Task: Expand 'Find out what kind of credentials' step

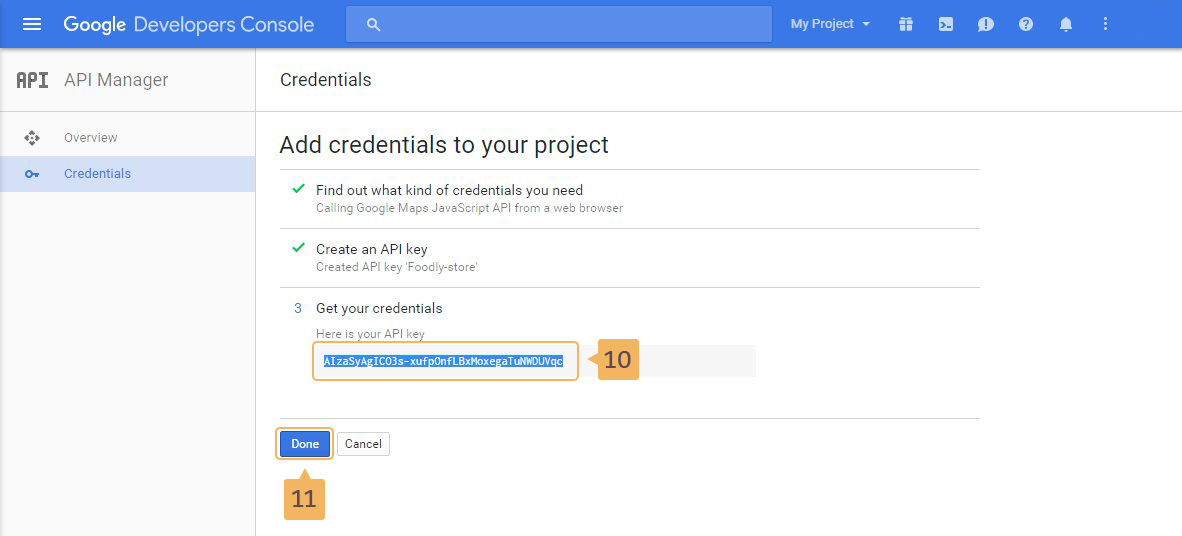Action: pyautogui.click(x=449, y=190)
